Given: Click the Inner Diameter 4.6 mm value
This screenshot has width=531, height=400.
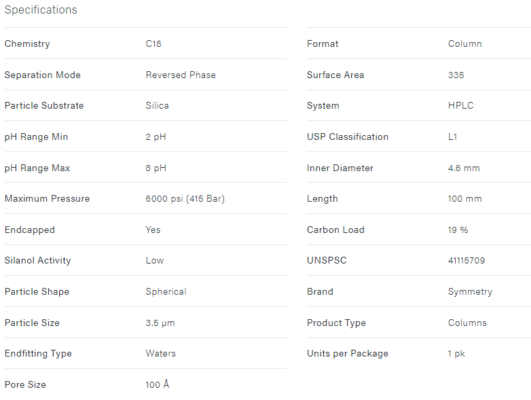Looking at the screenshot, I should tap(464, 168).
